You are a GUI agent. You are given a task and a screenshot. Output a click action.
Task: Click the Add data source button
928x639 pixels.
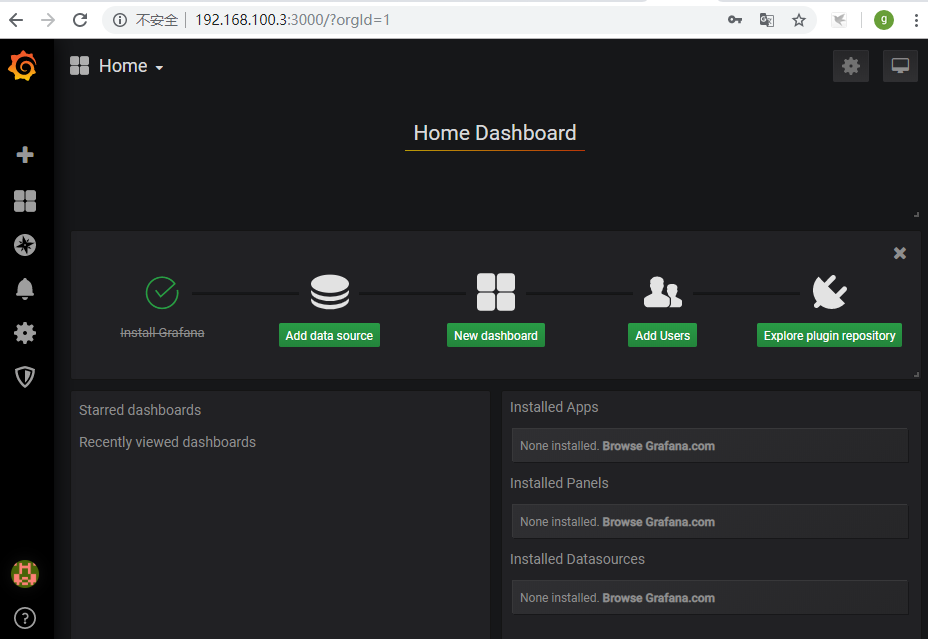tap(329, 335)
